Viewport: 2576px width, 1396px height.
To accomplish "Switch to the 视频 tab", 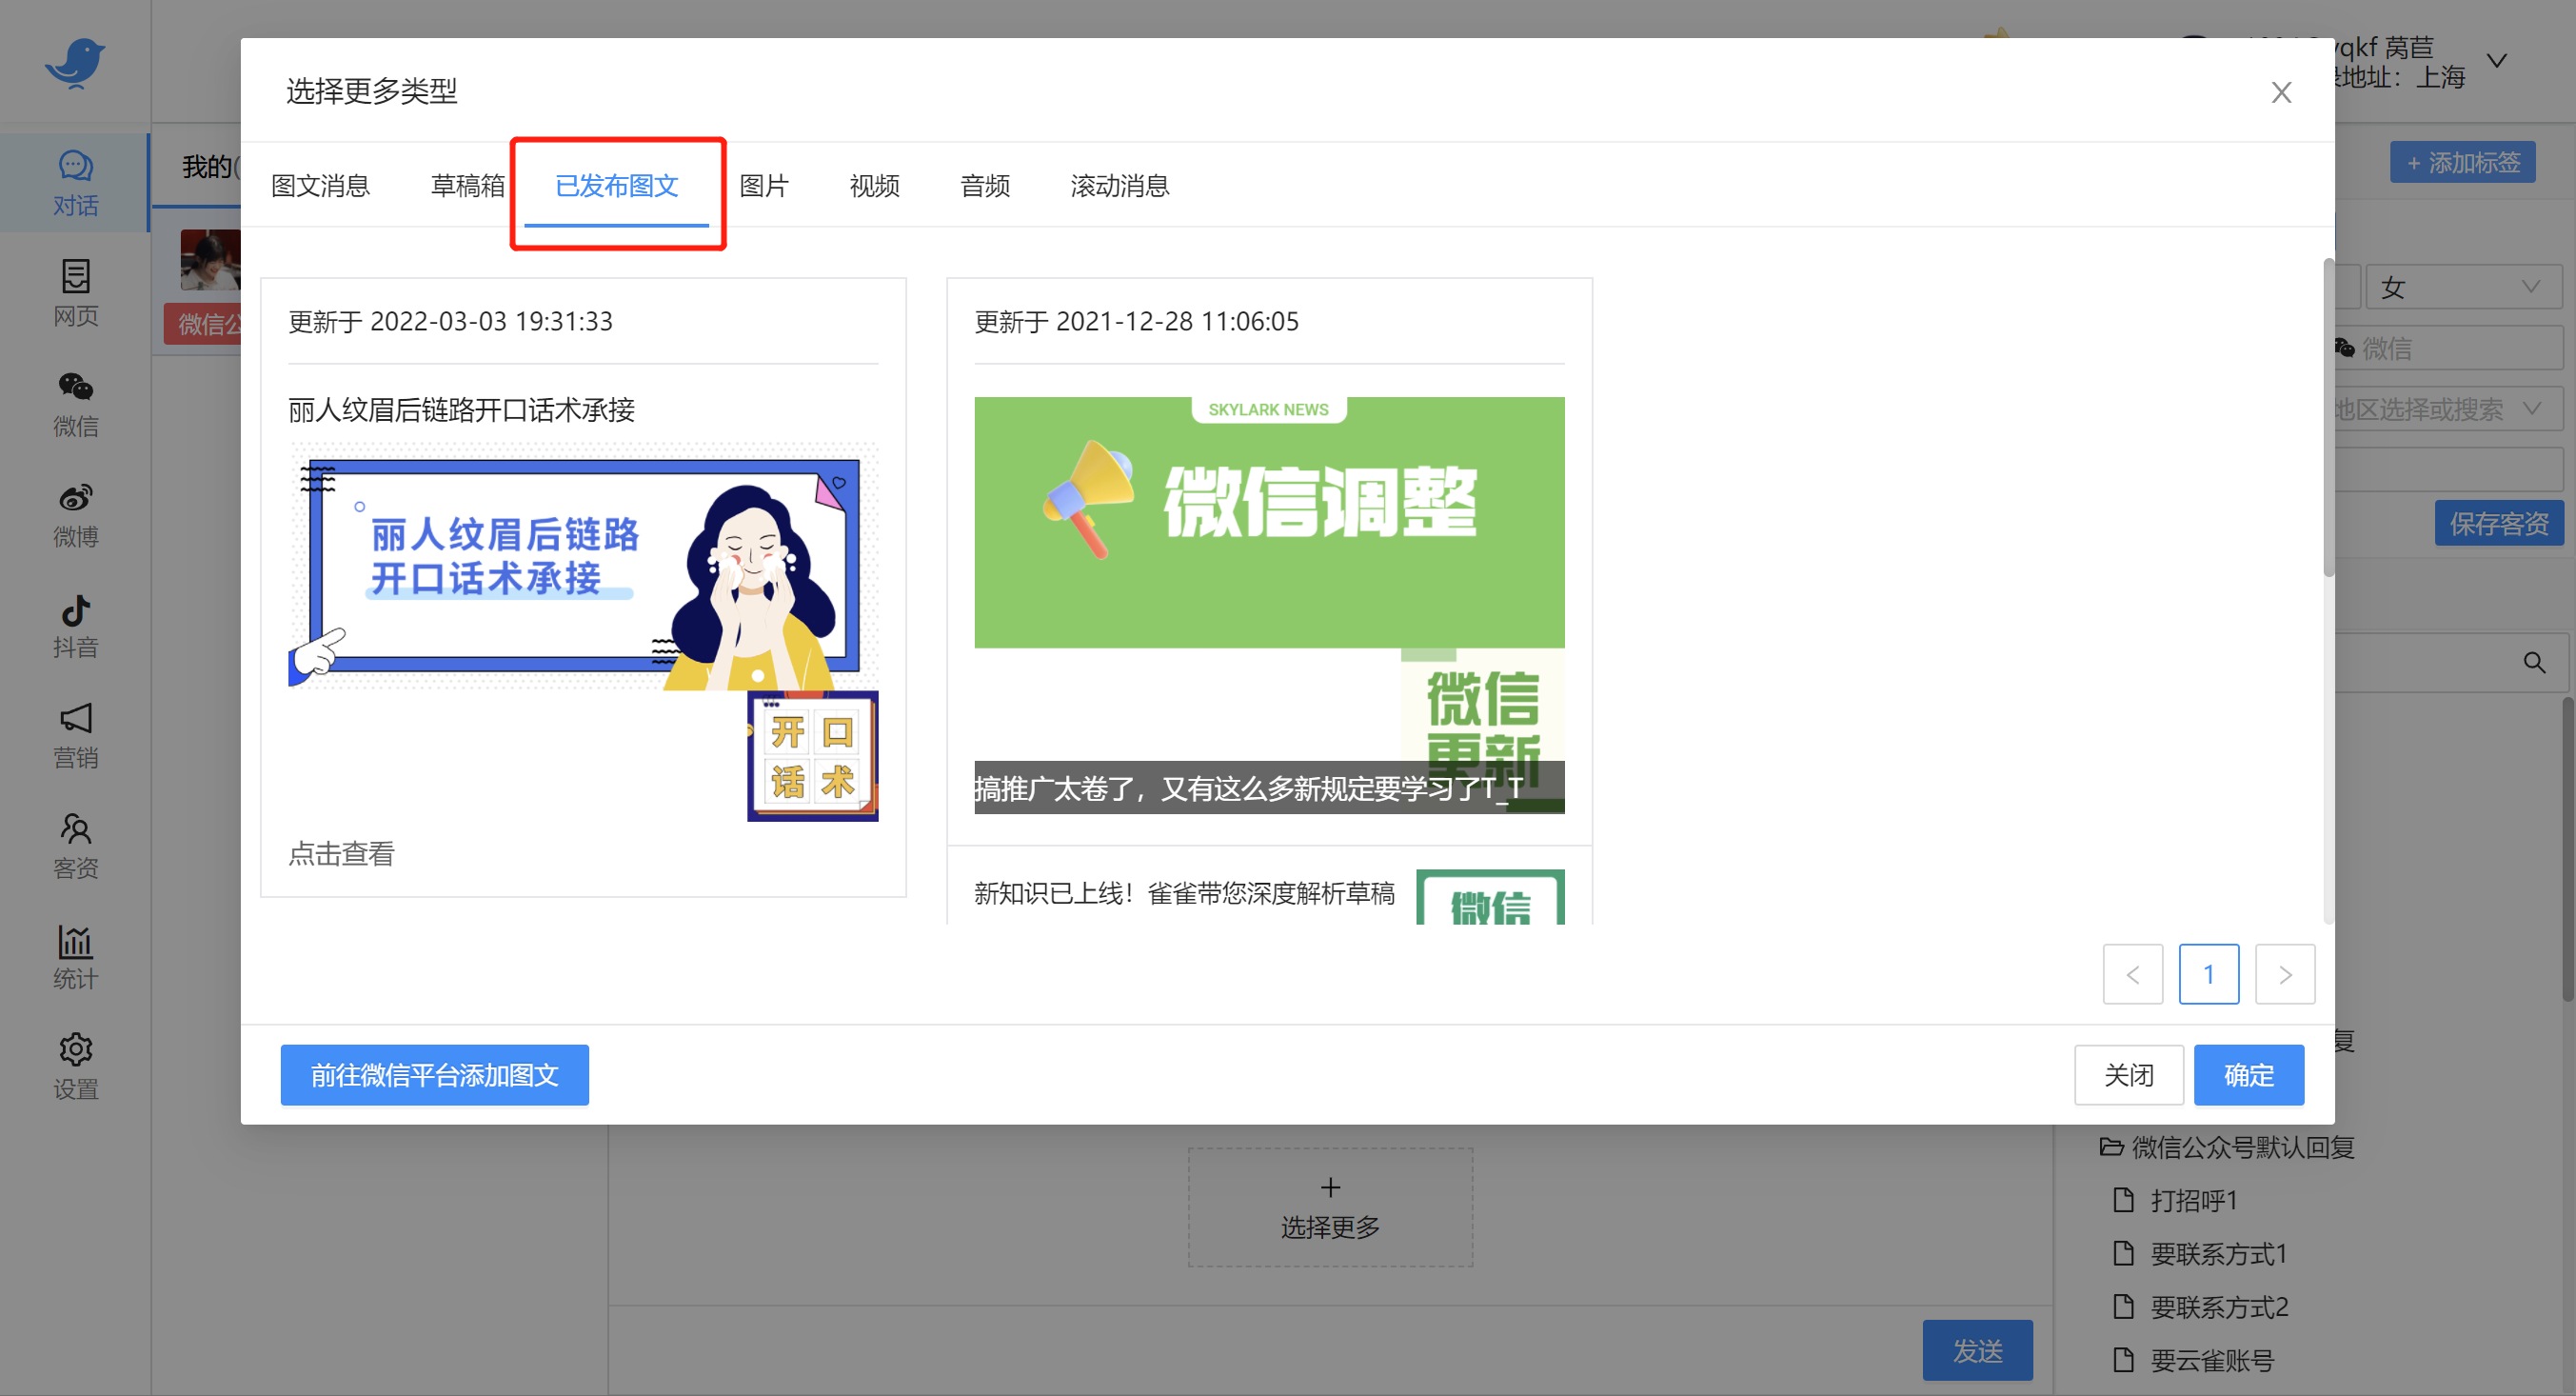I will tap(873, 185).
